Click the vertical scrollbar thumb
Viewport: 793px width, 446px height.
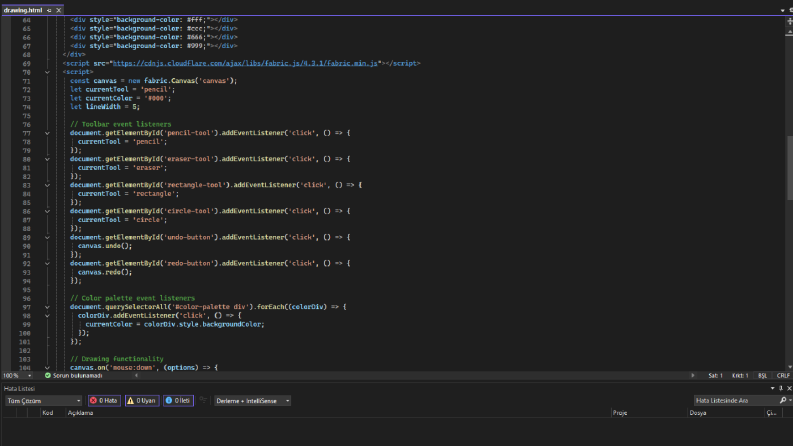pos(789,168)
